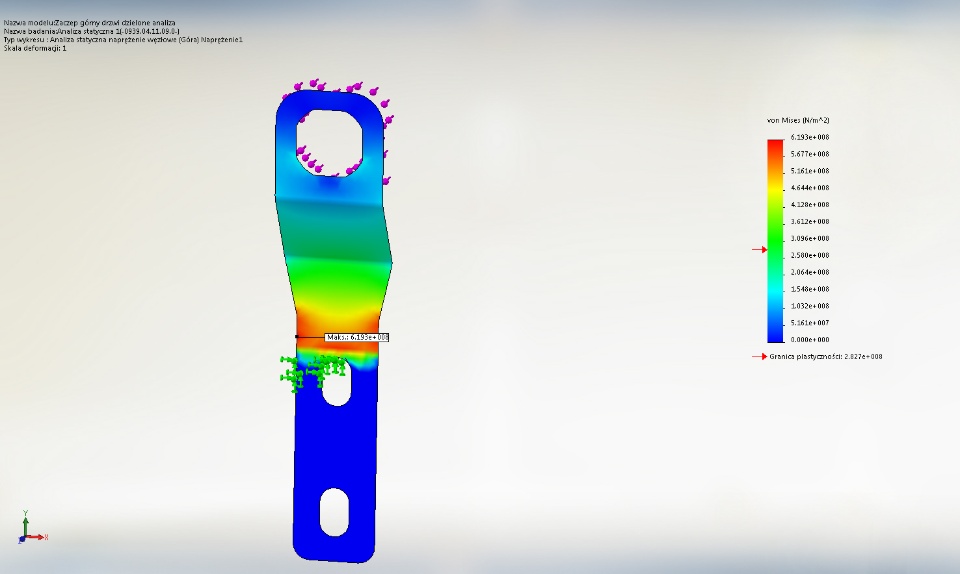The height and width of the screenshot is (574, 960).
Task: Click legend value 1.548e+008
Action: click(809, 289)
